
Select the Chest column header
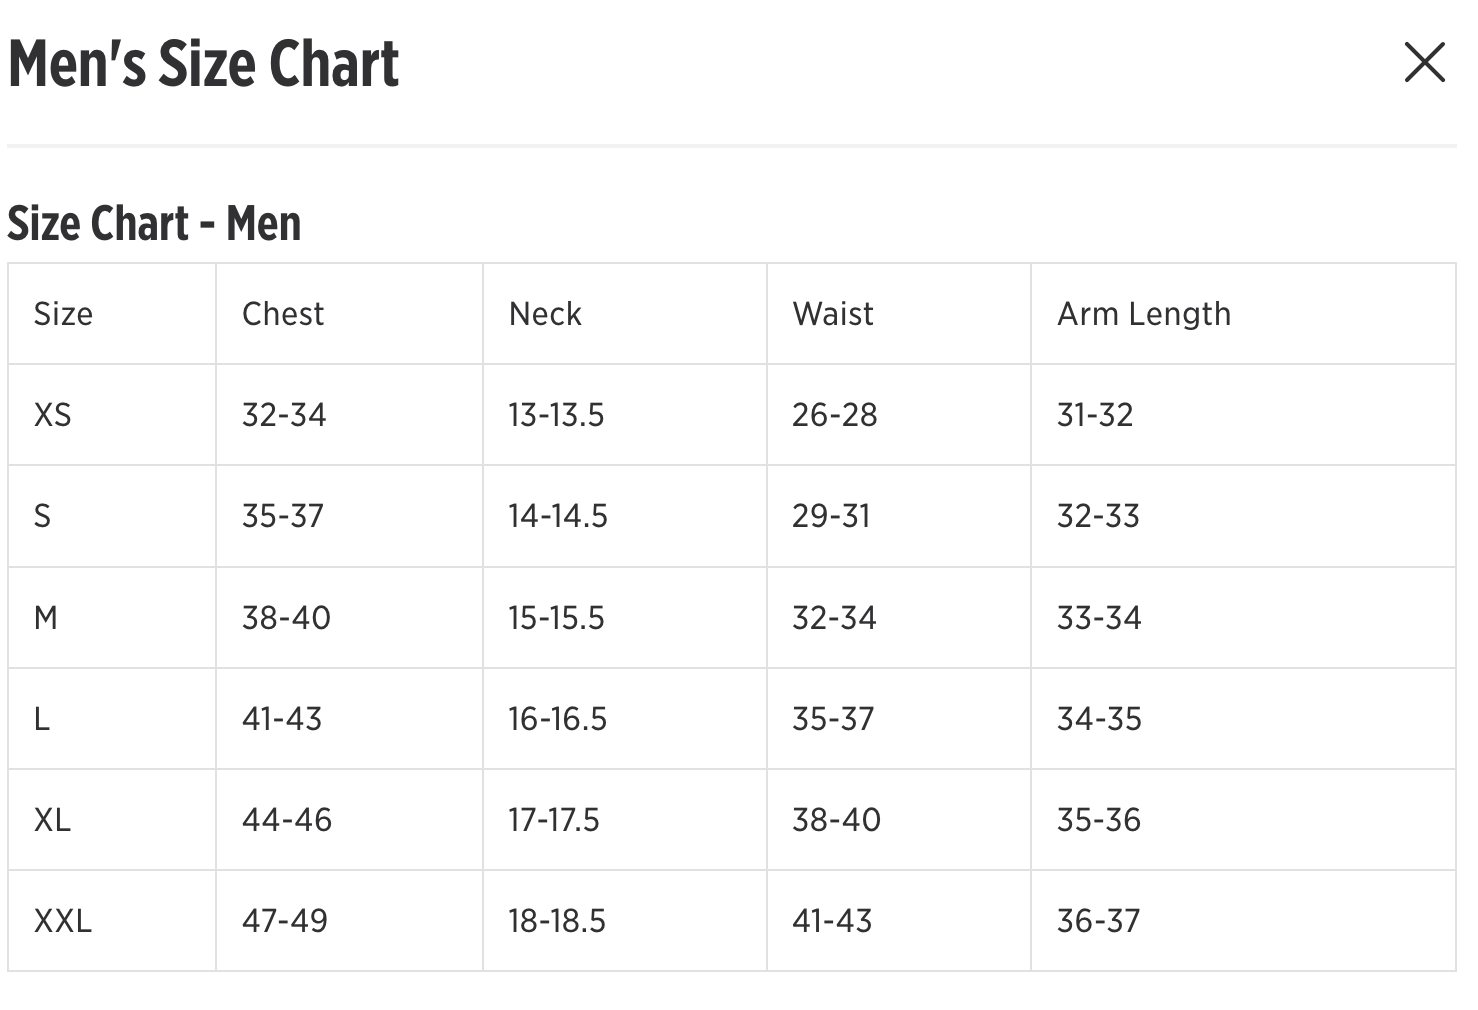(x=283, y=314)
